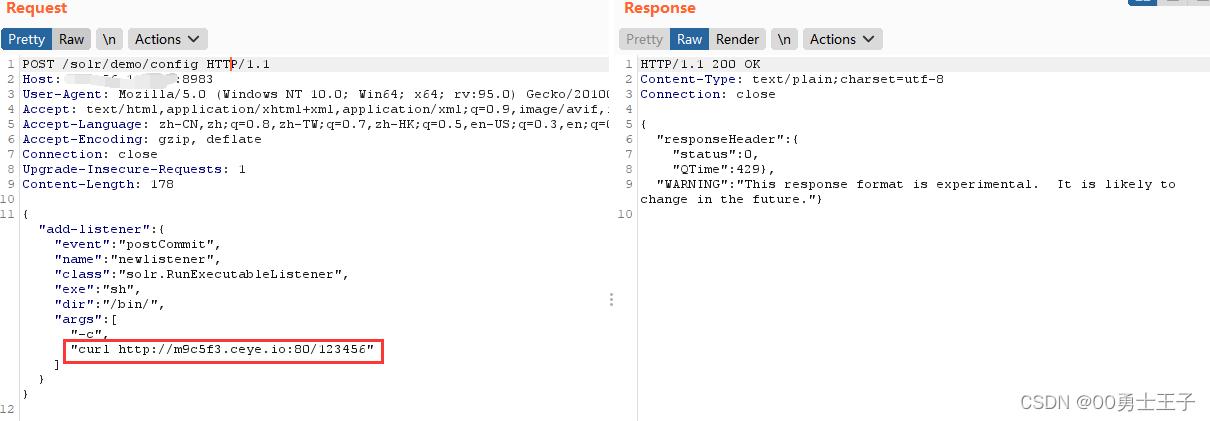Viewport: 1210px width, 421px height.
Task: Click the request Connection: close header
Action: 90,154
